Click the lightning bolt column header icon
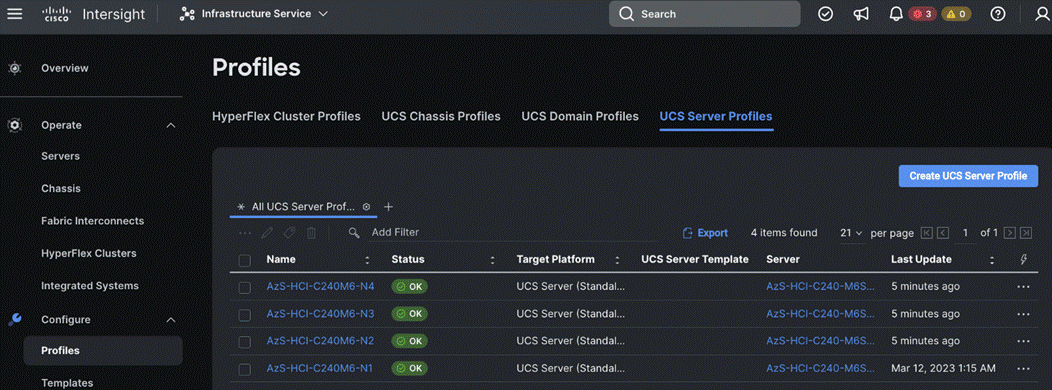The image size is (1052, 390). pyautogui.click(x=1023, y=260)
